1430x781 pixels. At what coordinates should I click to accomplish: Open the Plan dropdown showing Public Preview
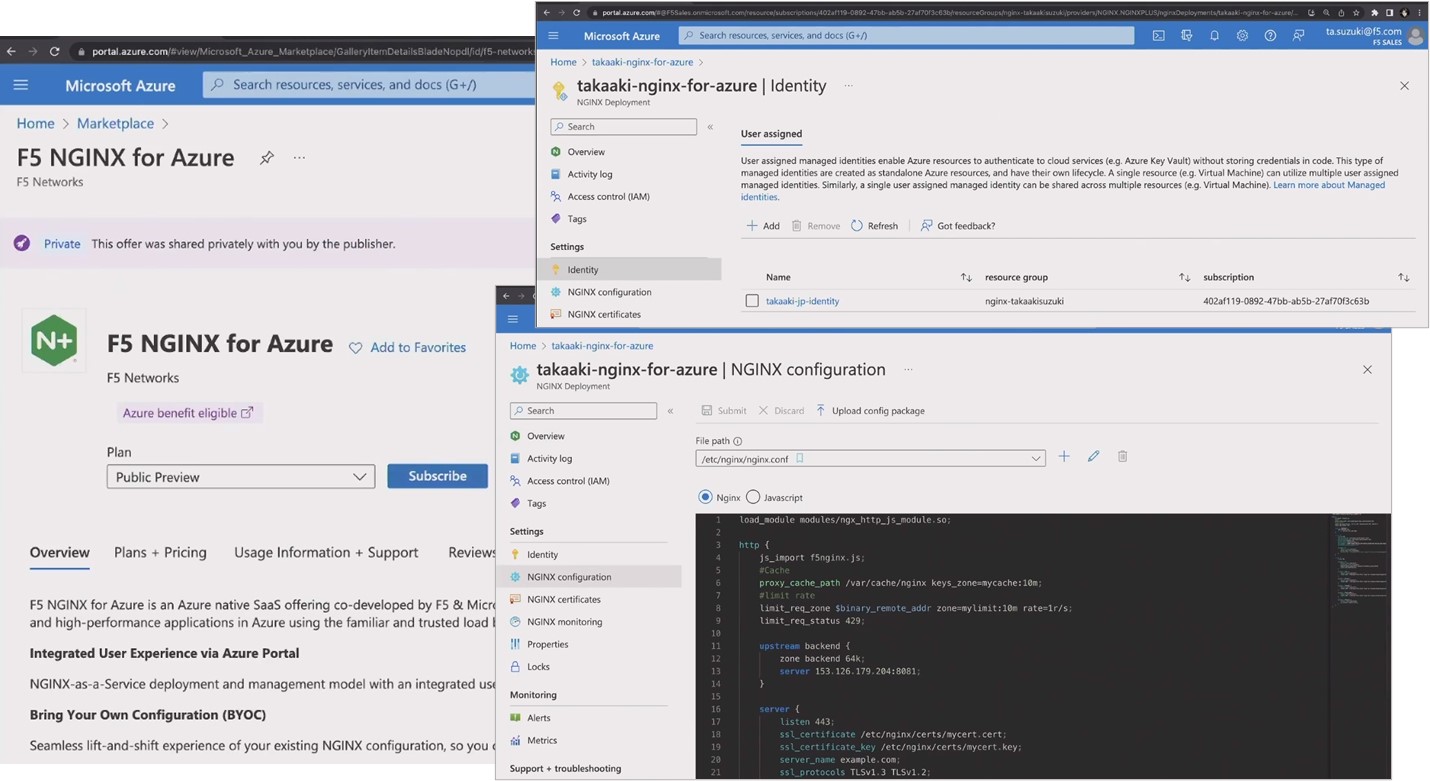(x=241, y=477)
